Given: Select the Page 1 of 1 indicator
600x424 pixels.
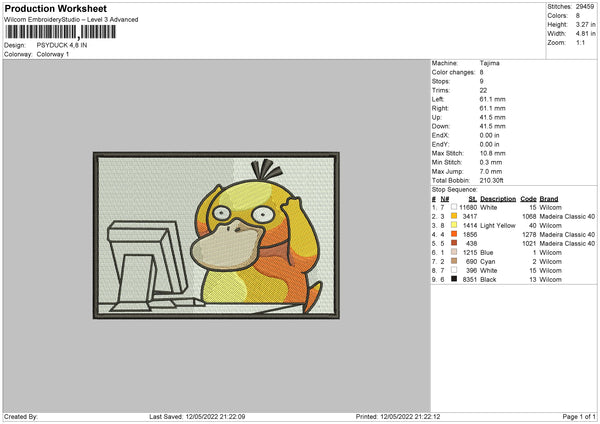Looking at the screenshot, I should point(579,417).
